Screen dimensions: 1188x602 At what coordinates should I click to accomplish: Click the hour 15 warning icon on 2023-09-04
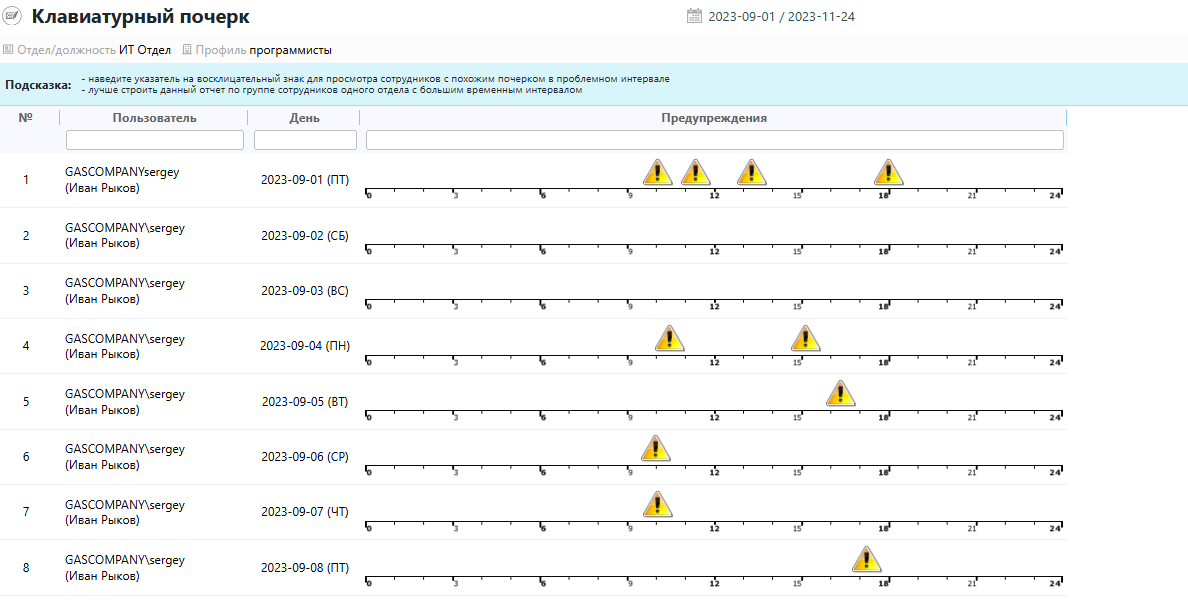(x=805, y=338)
